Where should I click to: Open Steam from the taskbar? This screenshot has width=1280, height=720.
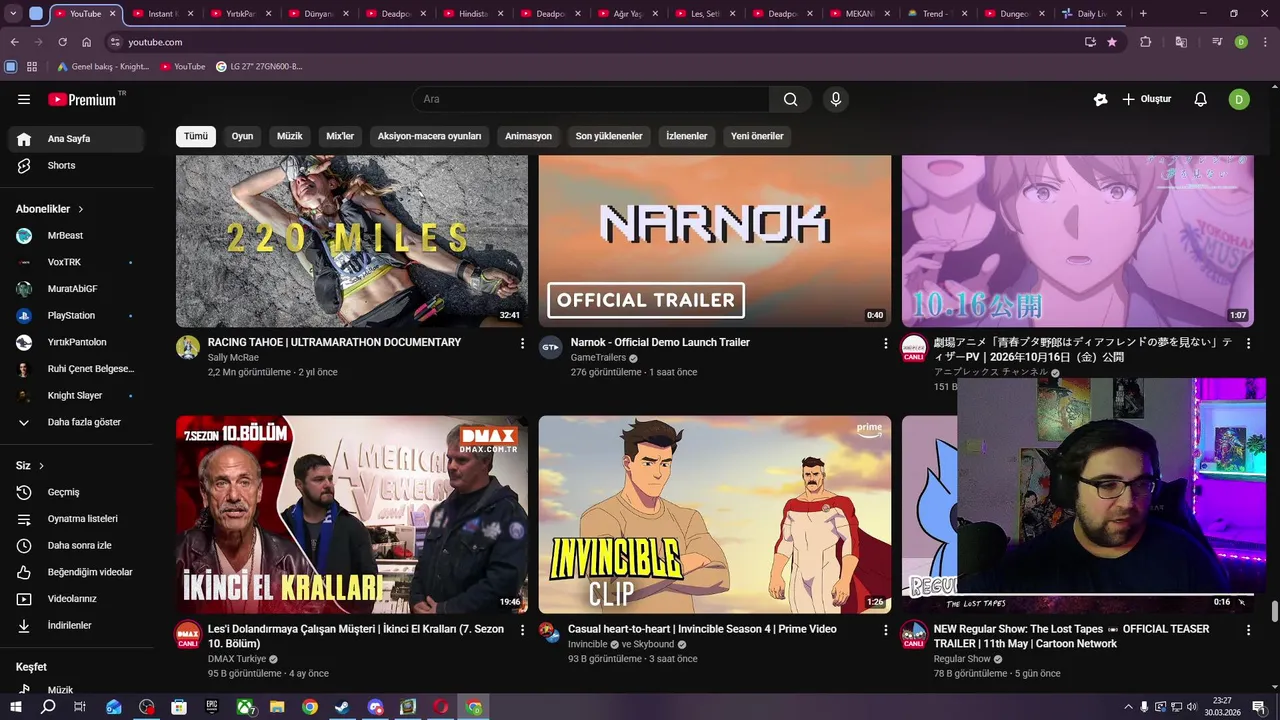343,707
